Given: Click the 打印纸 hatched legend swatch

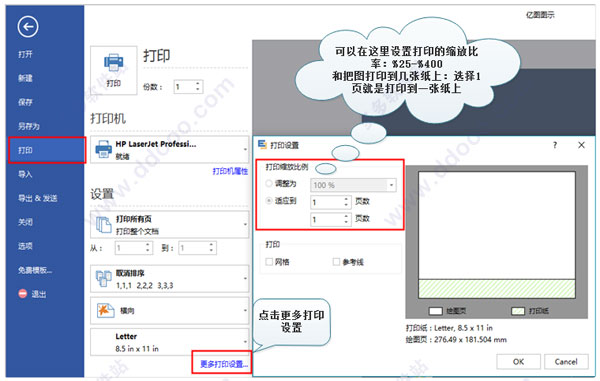Looking at the screenshot, I should point(518,311).
